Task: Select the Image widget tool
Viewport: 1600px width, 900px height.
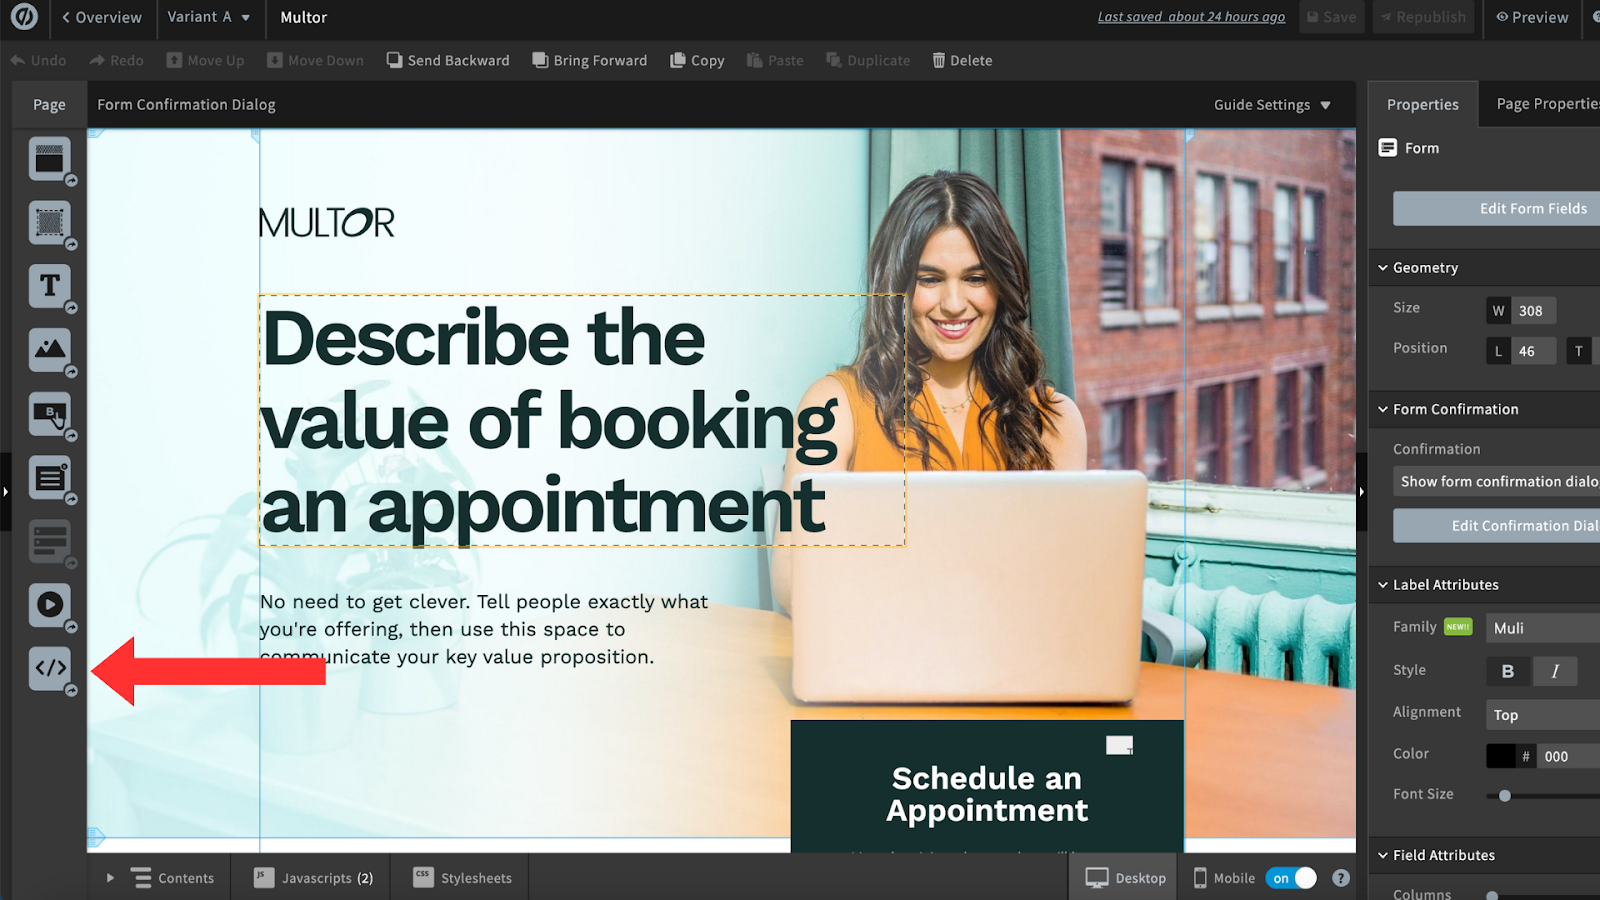Action: click(49, 350)
